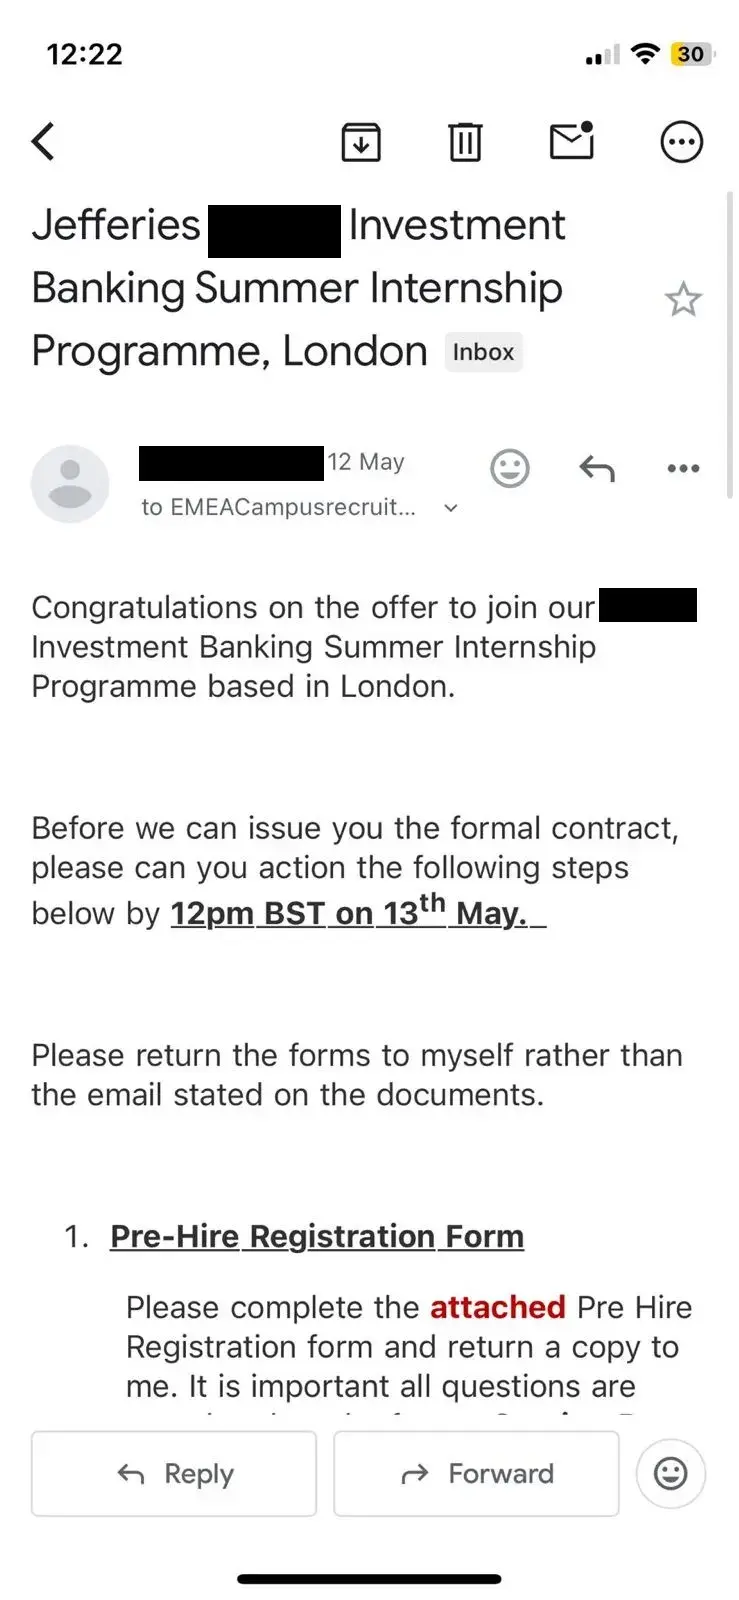Tap the Pre-Hire Registration Form heading
The height and width of the screenshot is (1600, 739).
[317, 1236]
